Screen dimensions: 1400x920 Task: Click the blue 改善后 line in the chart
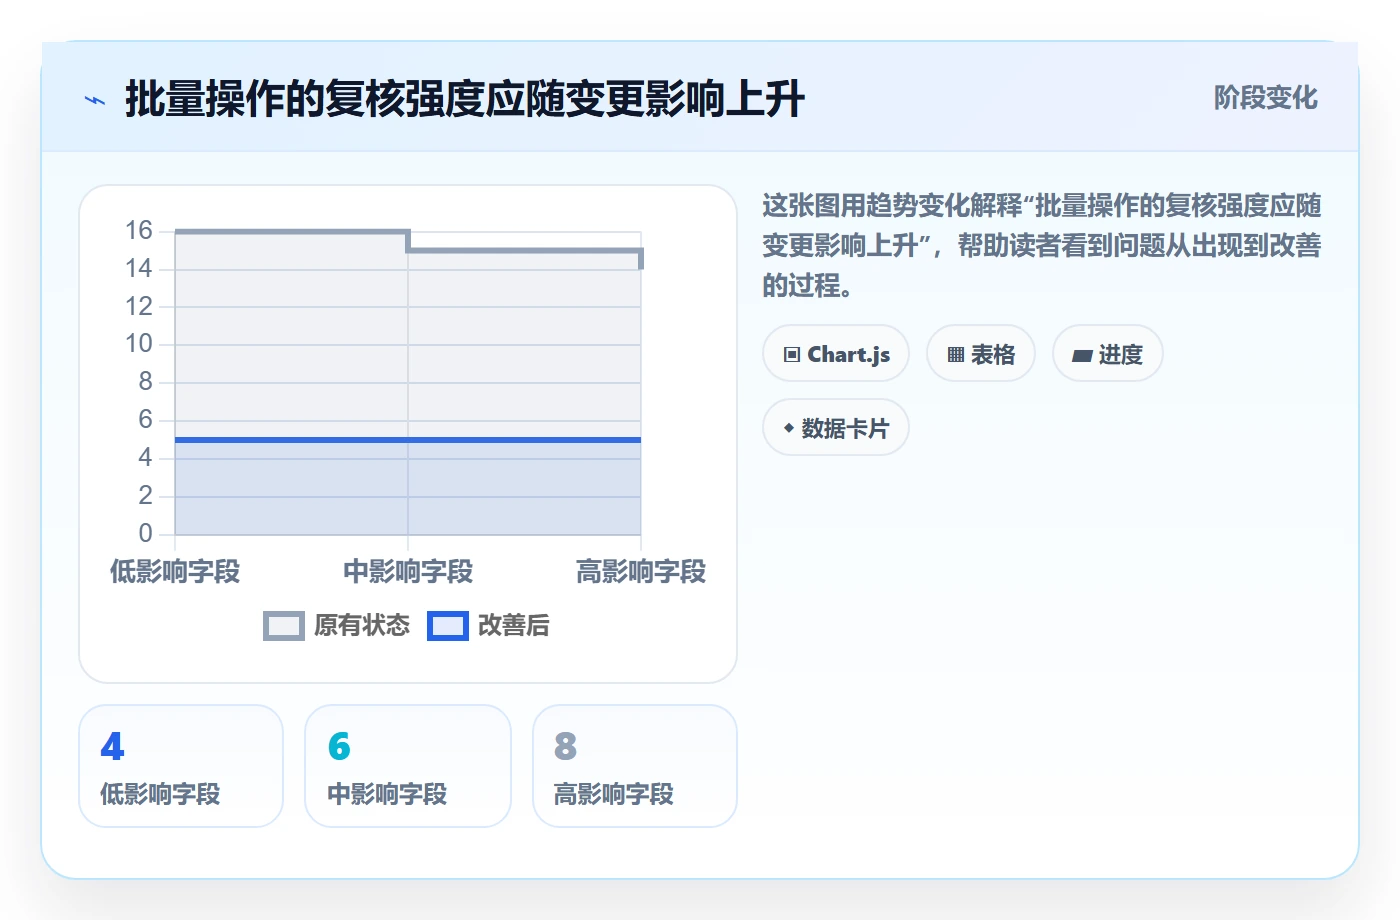[408, 440]
